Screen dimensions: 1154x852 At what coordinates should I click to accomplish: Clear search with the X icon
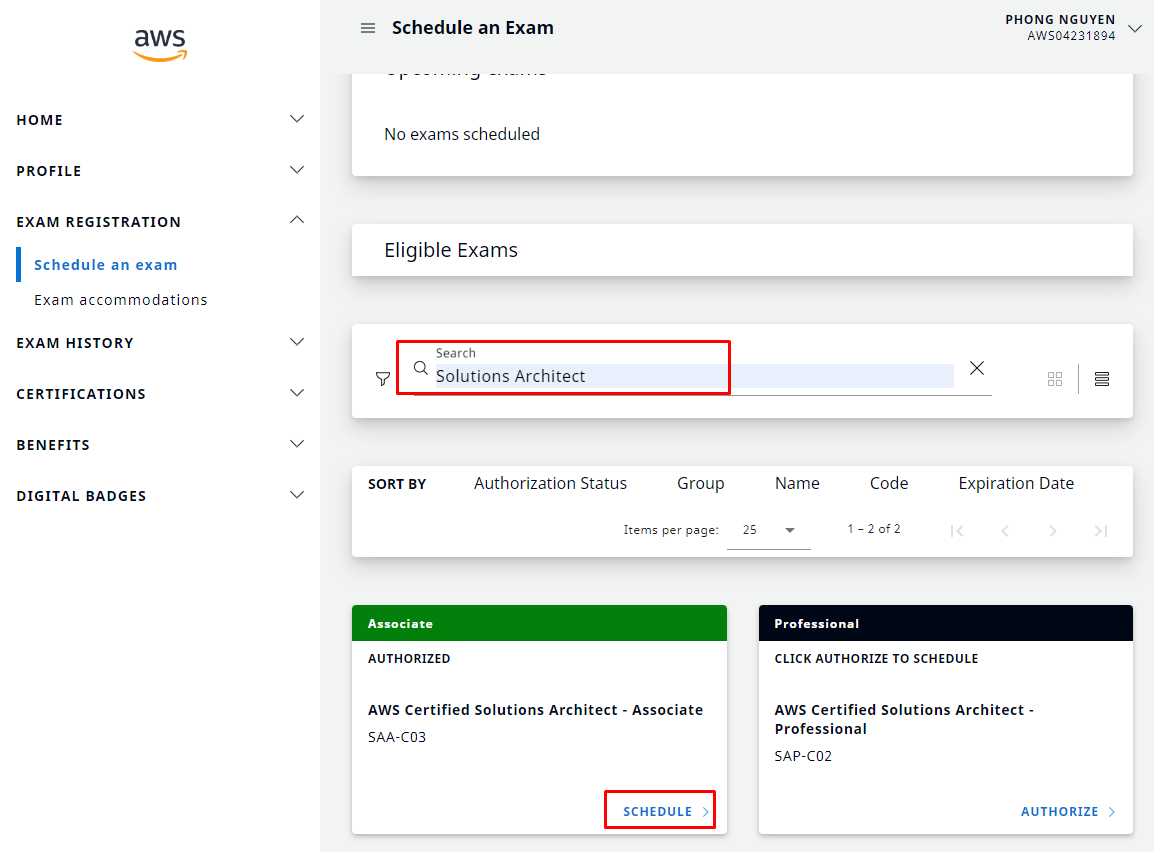(977, 369)
